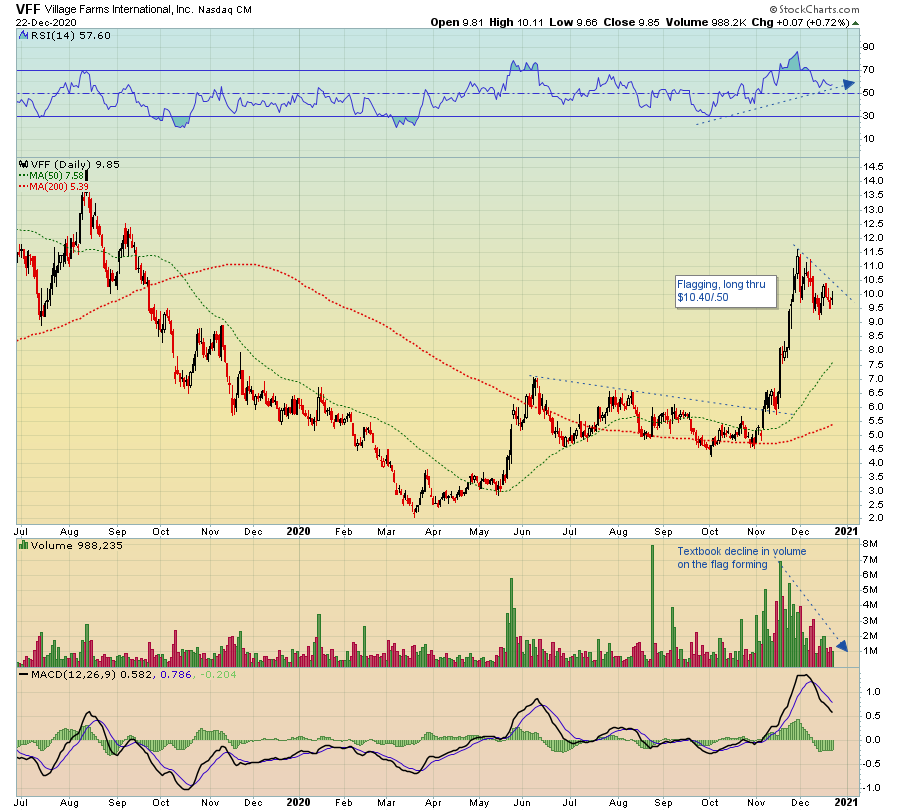Screen dimensions: 900x811
Task: Click the 0.0 zero-line label on the MACD axis
Action: (x=873, y=740)
